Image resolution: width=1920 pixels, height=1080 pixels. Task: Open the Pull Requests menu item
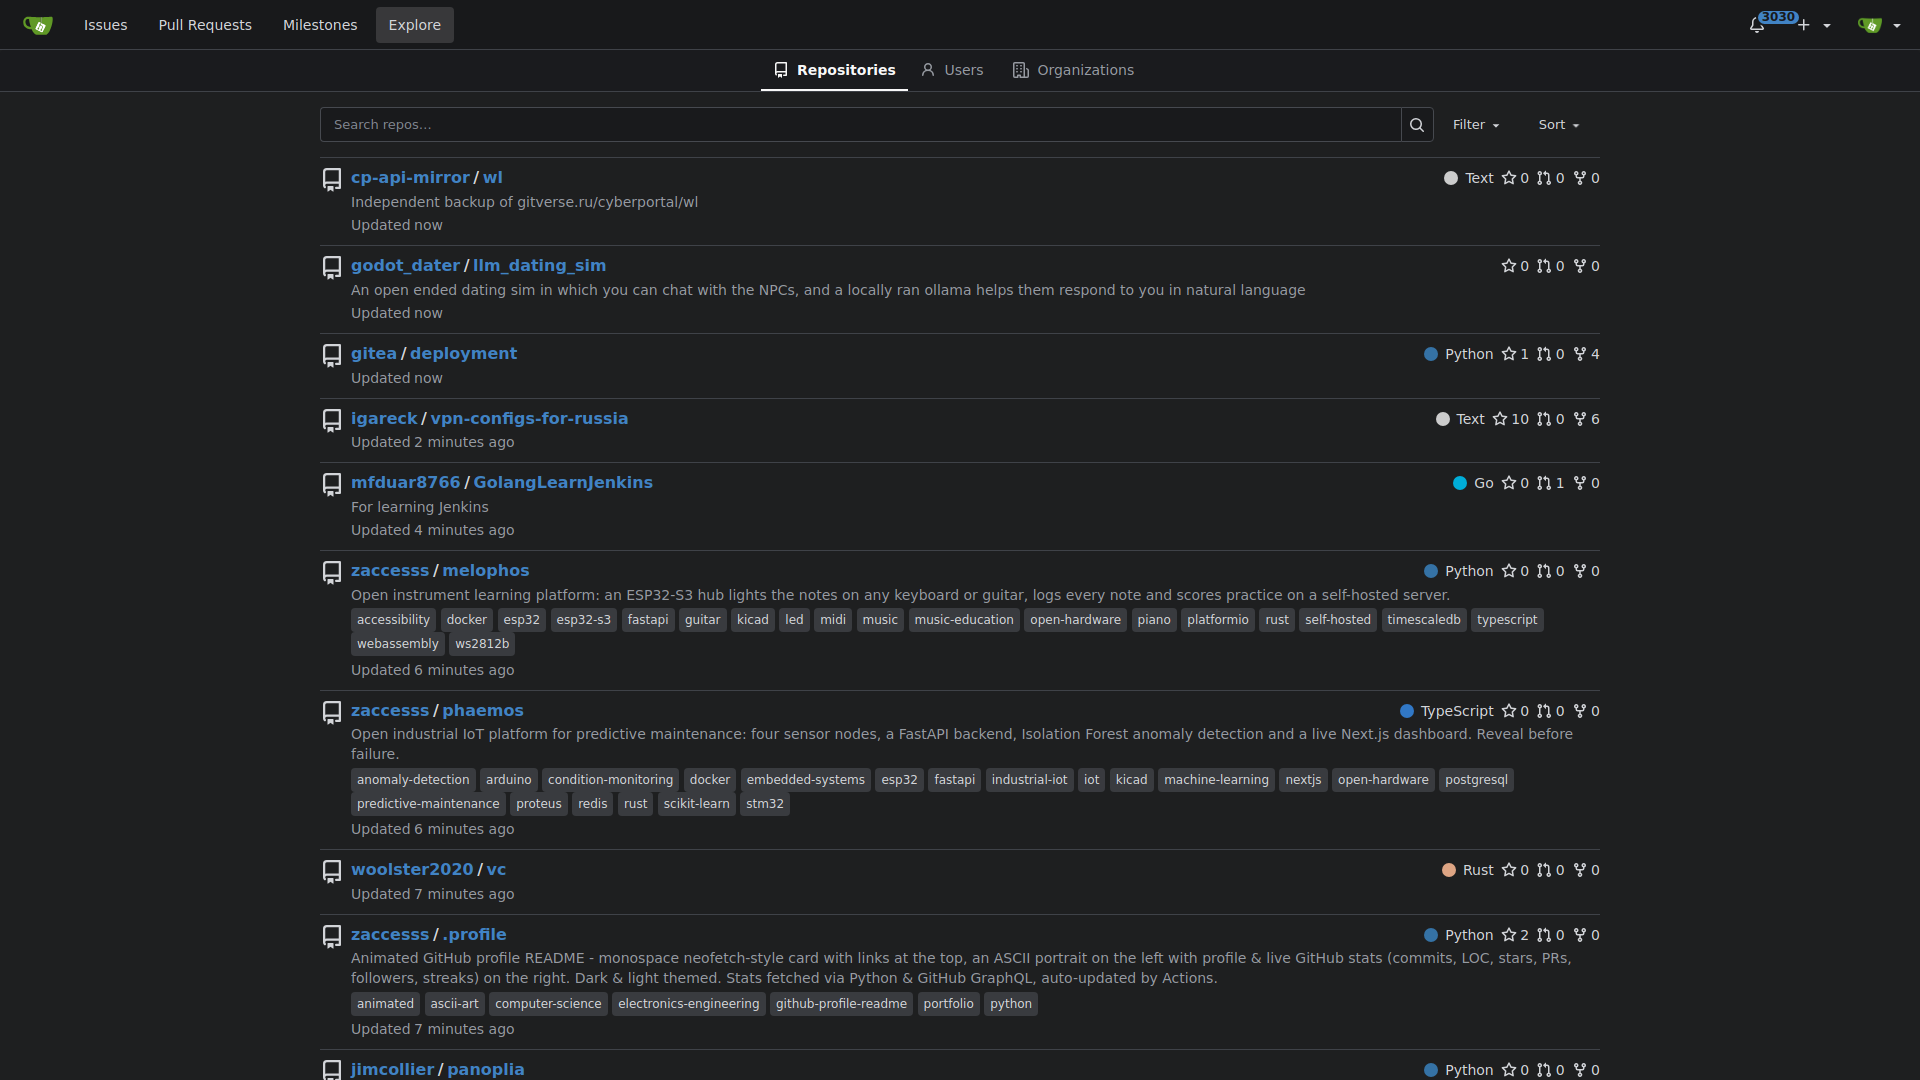pyautogui.click(x=205, y=25)
